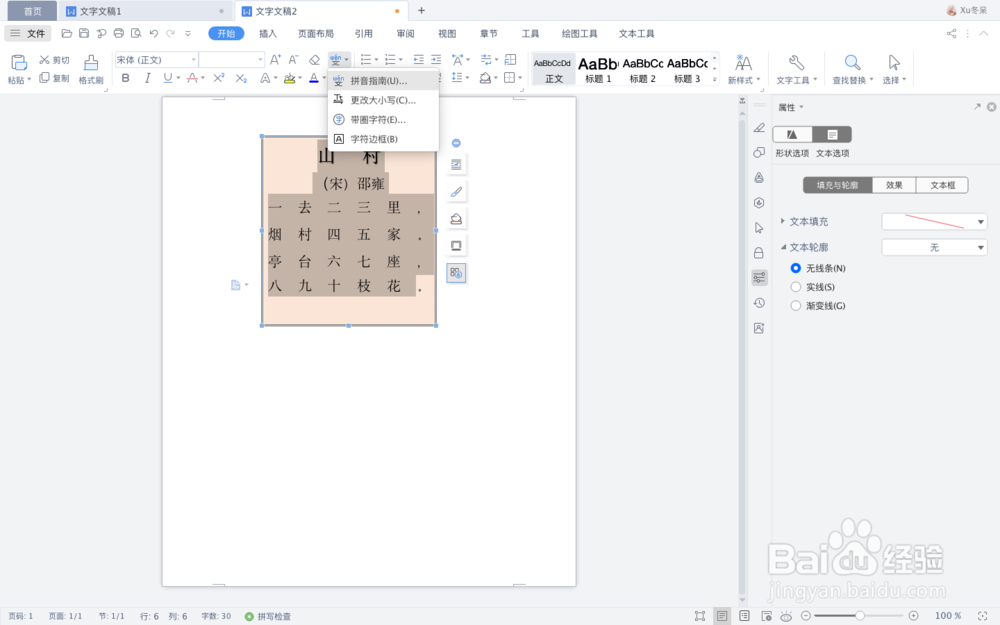The height and width of the screenshot is (625, 1000).
Task: Switch to the 效果 tab
Action: [893, 185]
